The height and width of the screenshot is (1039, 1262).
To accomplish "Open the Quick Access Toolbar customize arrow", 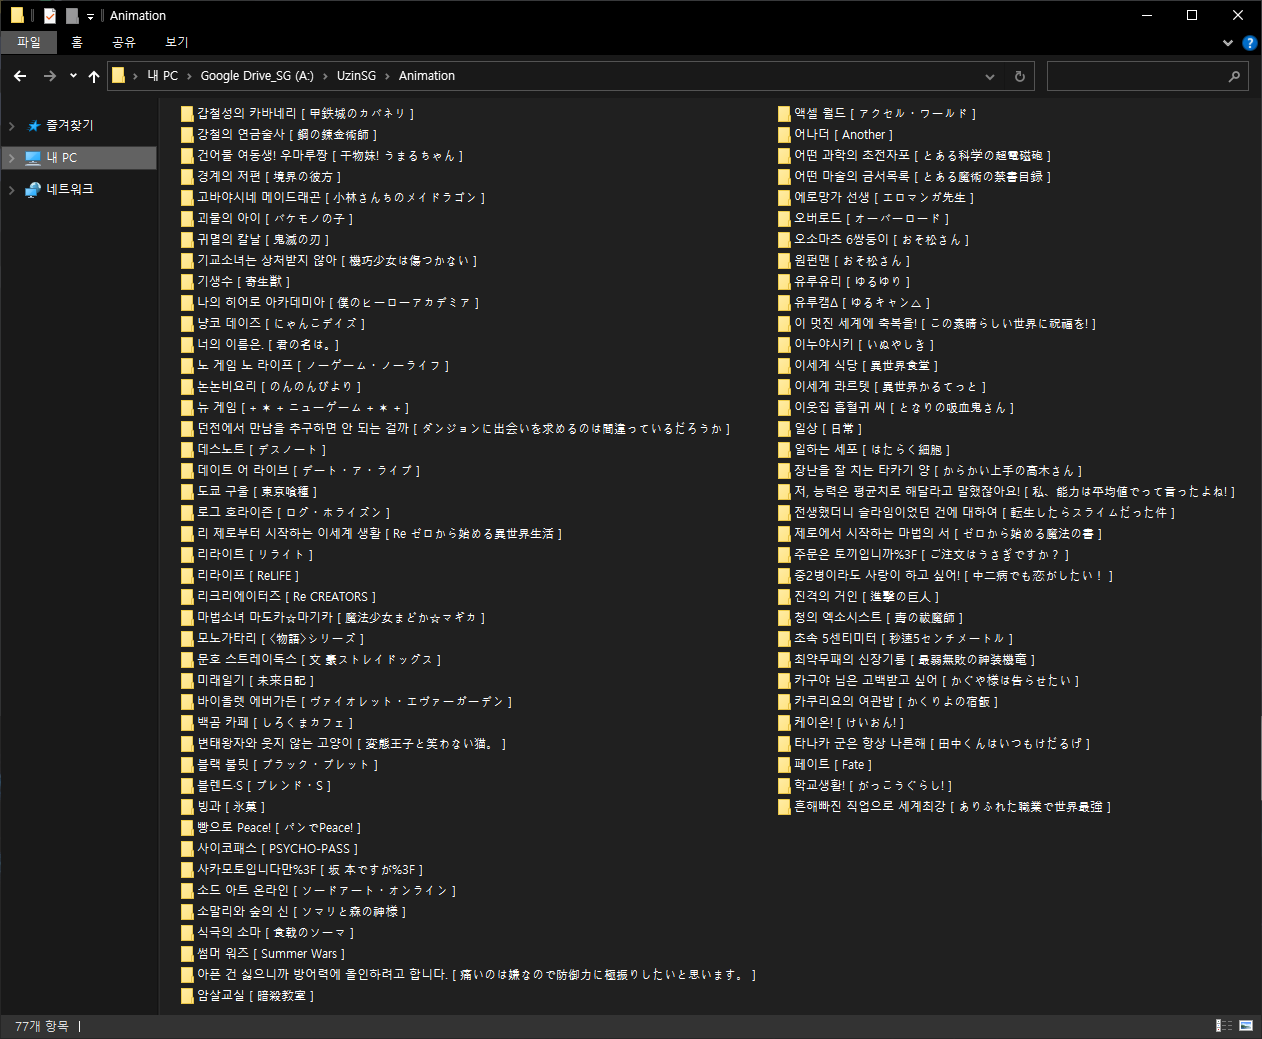I will [90, 16].
